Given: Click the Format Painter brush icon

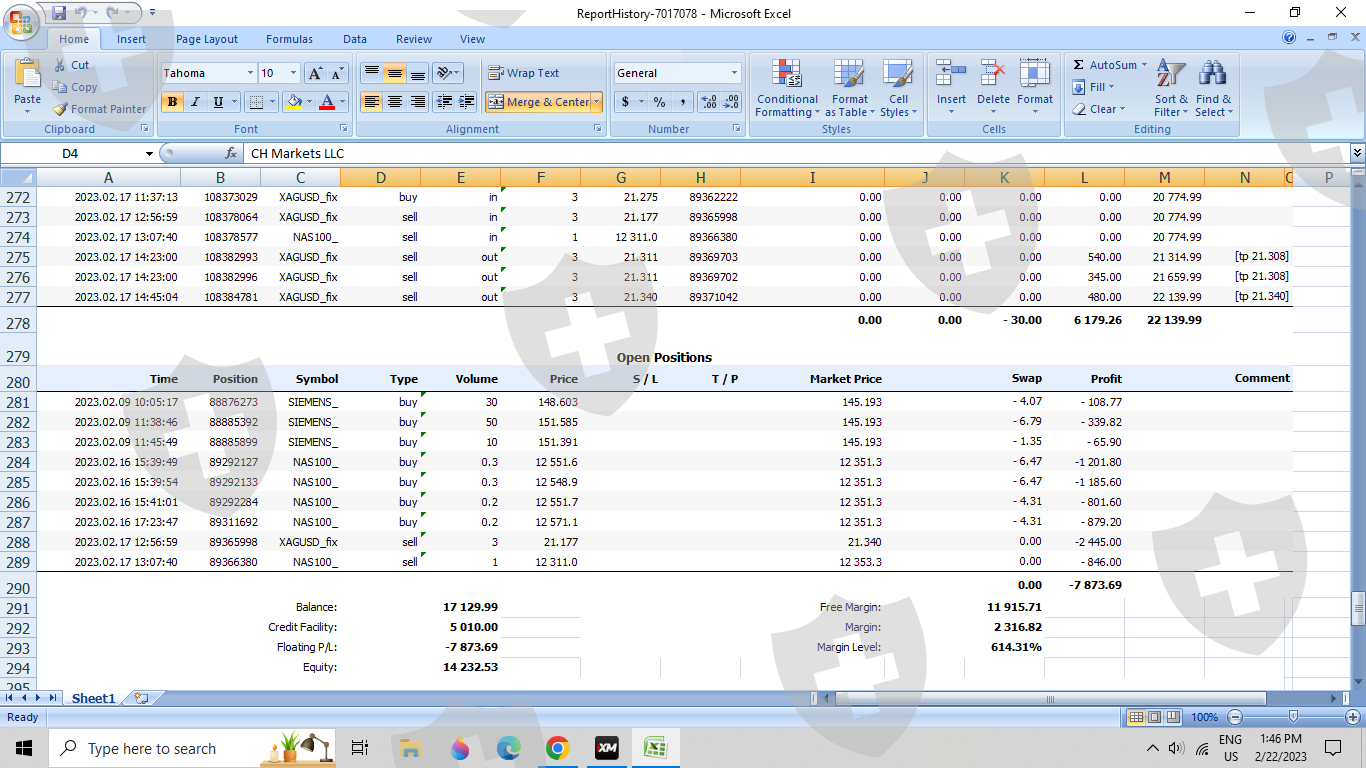Looking at the screenshot, I should coord(61,109).
